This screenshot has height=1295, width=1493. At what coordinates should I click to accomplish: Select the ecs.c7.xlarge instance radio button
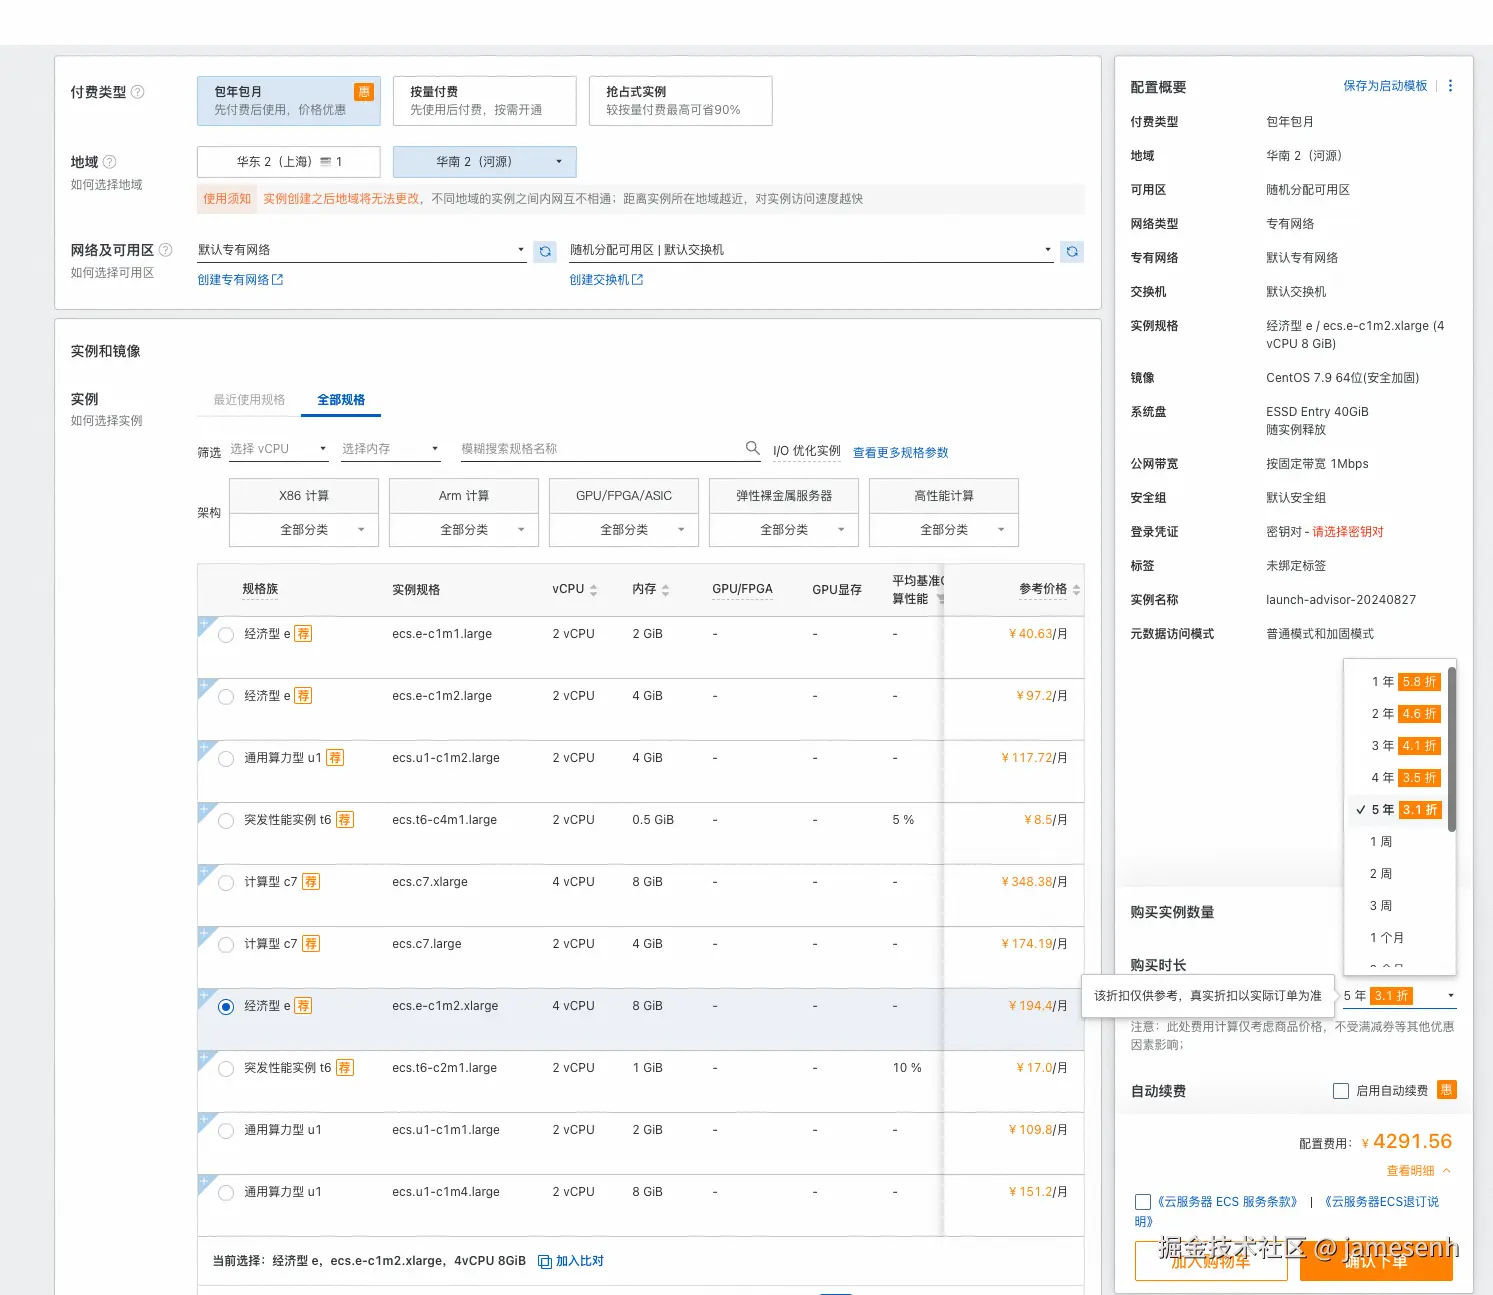pos(226,883)
